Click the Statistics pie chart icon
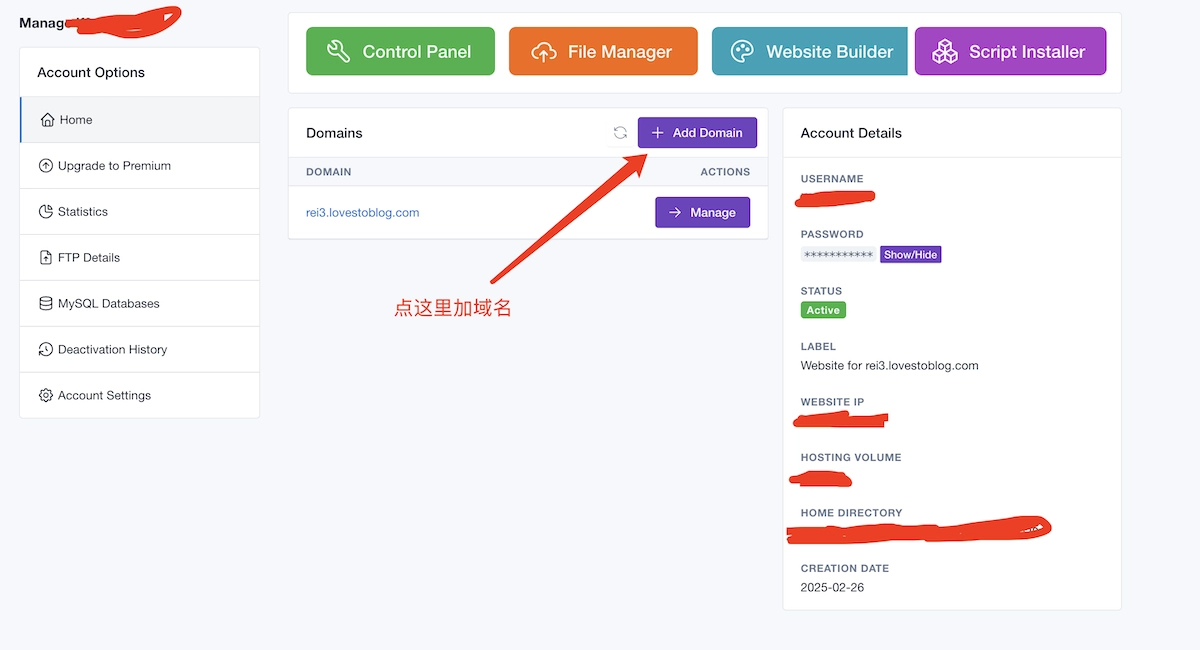Image resolution: width=1200 pixels, height=650 pixels. coord(46,212)
